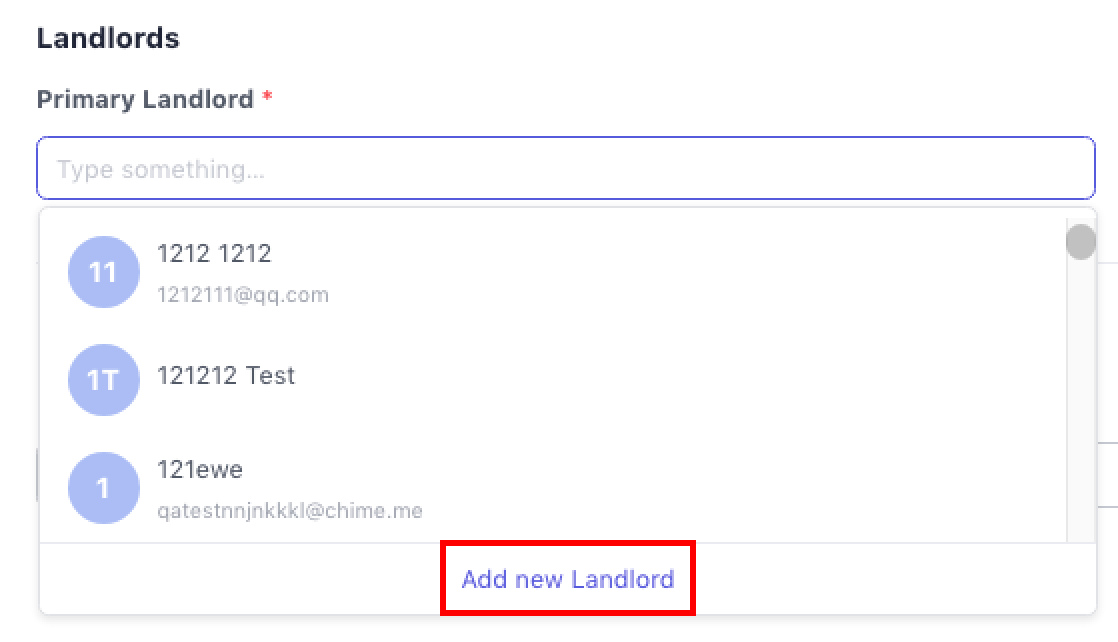Select landlord "1212 1212" from list

pyautogui.click(x=214, y=254)
